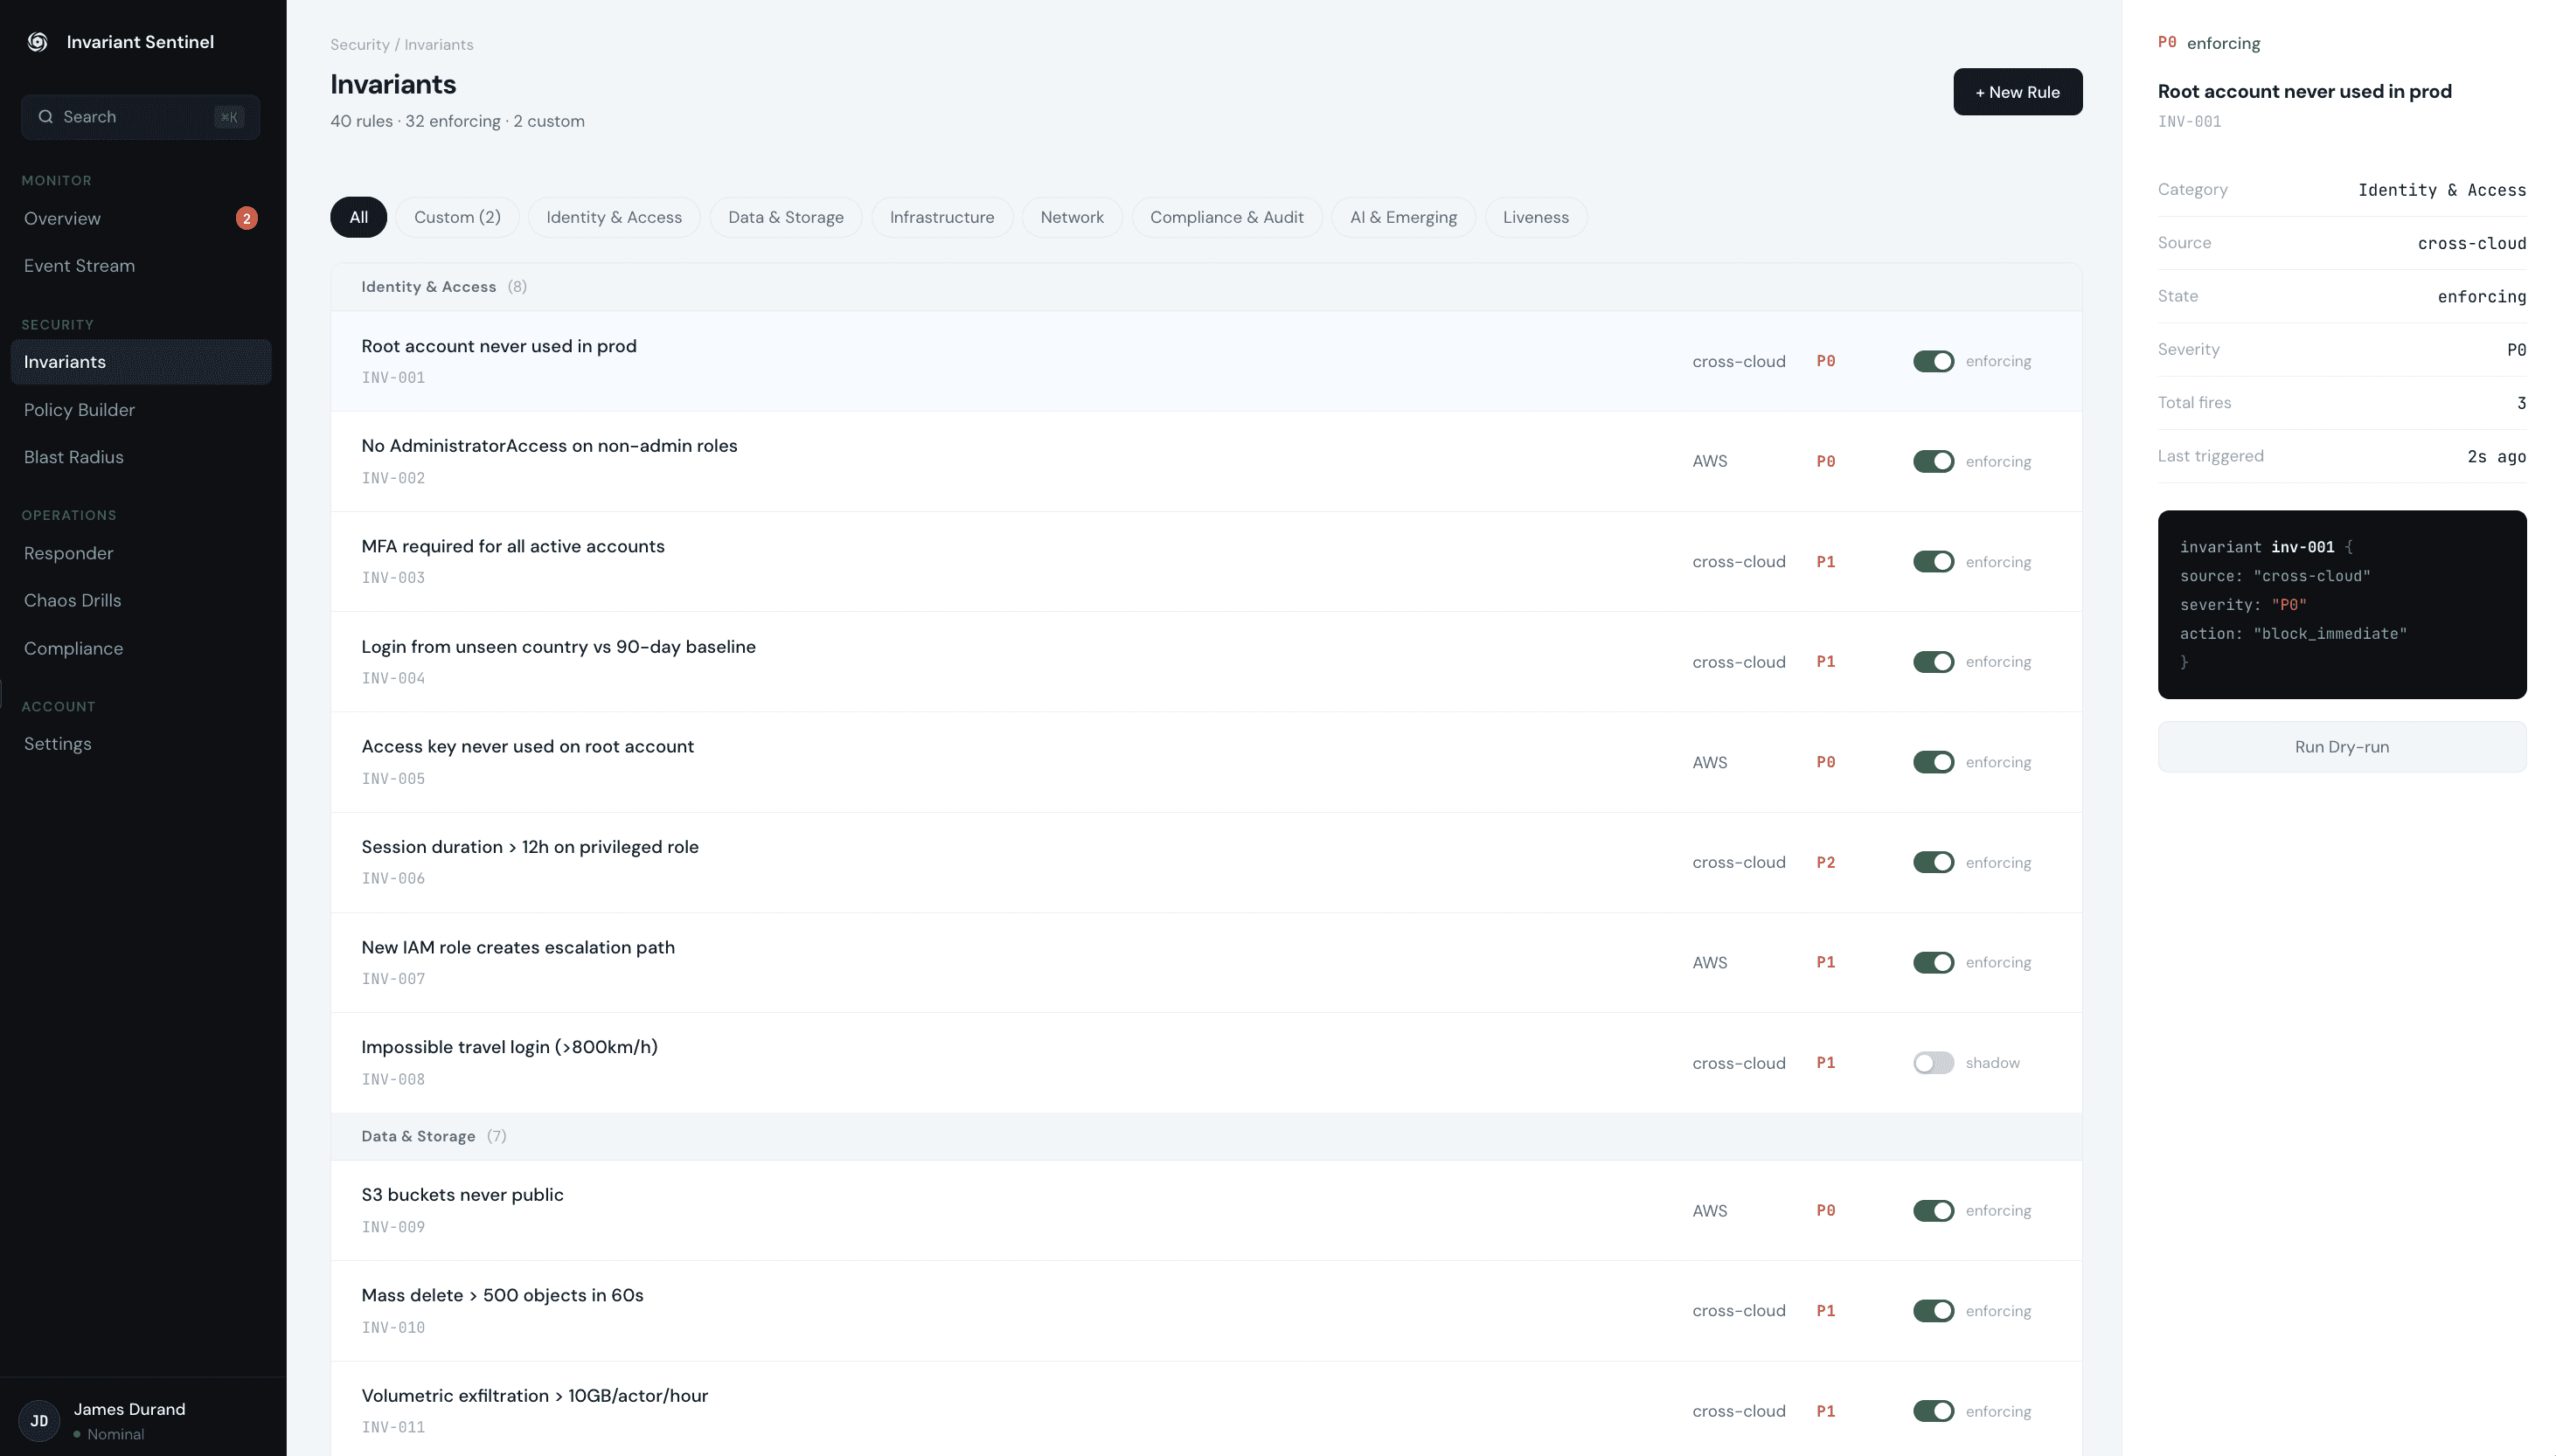
Task: Filter by AI & Emerging category
Action: (x=1402, y=217)
